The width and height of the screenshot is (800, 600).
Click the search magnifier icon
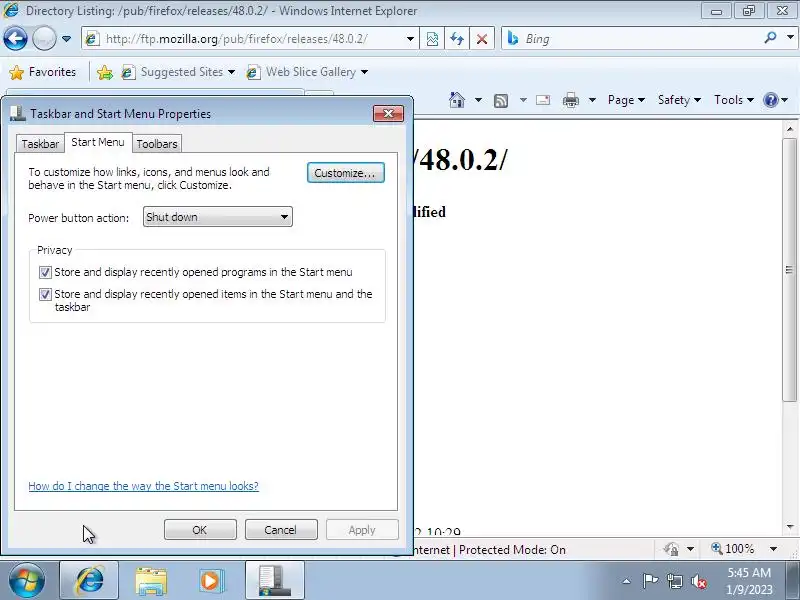(770, 38)
